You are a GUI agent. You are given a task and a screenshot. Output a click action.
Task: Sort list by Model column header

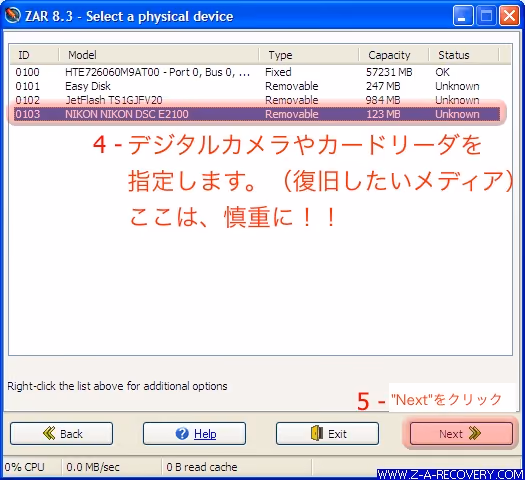click(159, 55)
